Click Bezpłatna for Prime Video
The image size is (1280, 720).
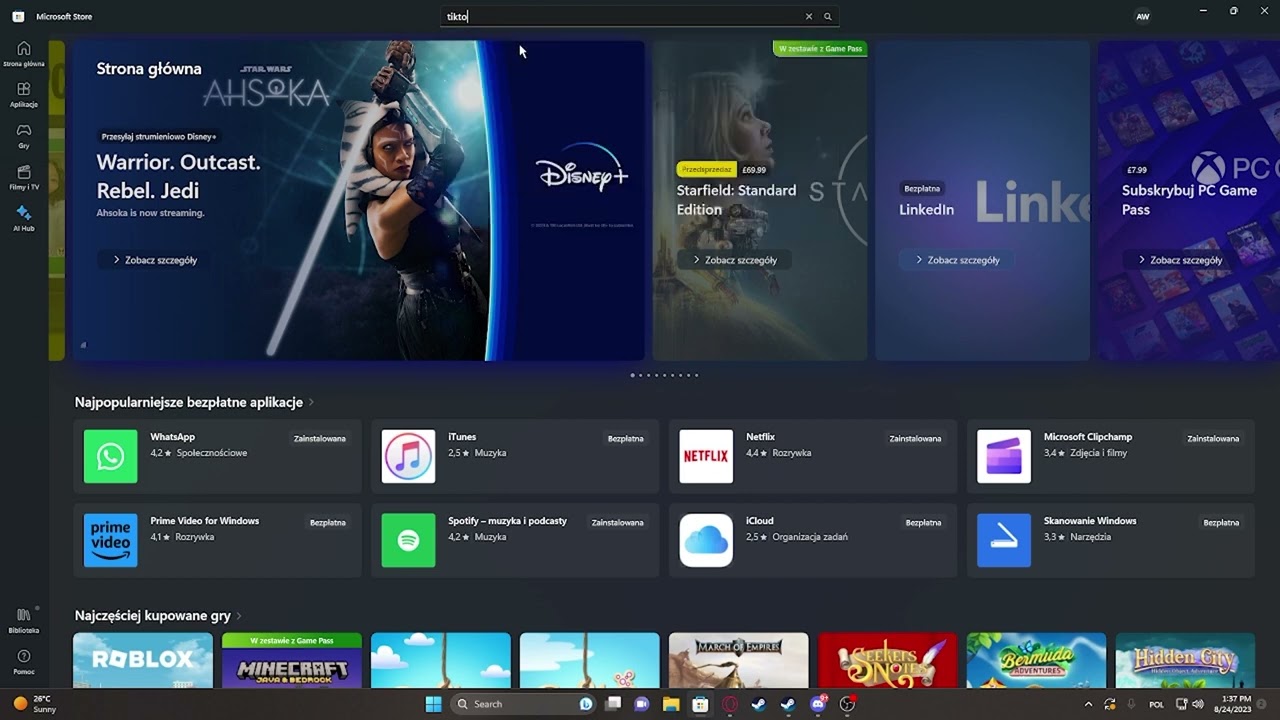[x=328, y=522]
